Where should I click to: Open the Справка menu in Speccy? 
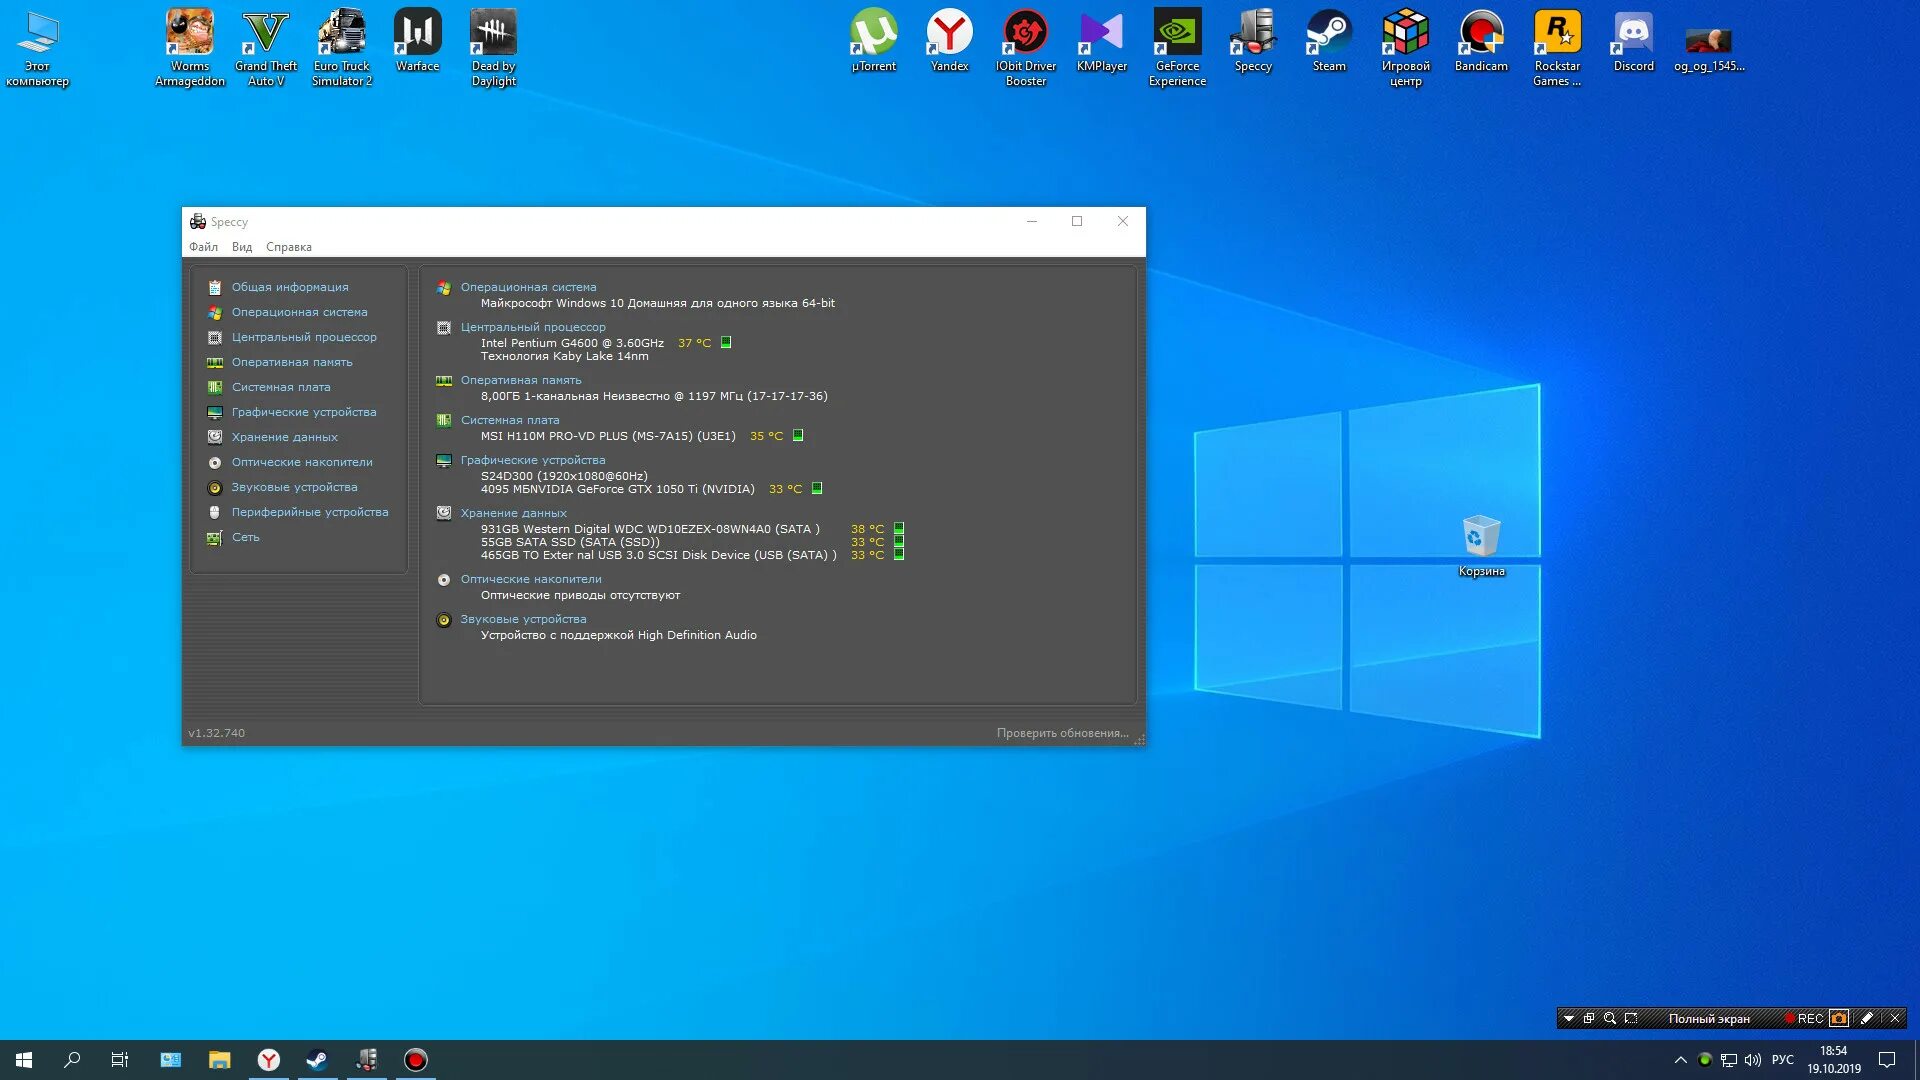point(289,247)
